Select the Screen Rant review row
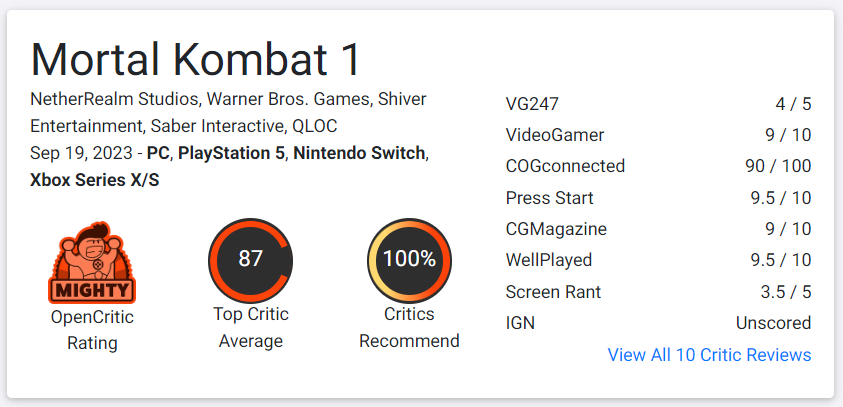The height and width of the screenshot is (407, 843). click(658, 292)
